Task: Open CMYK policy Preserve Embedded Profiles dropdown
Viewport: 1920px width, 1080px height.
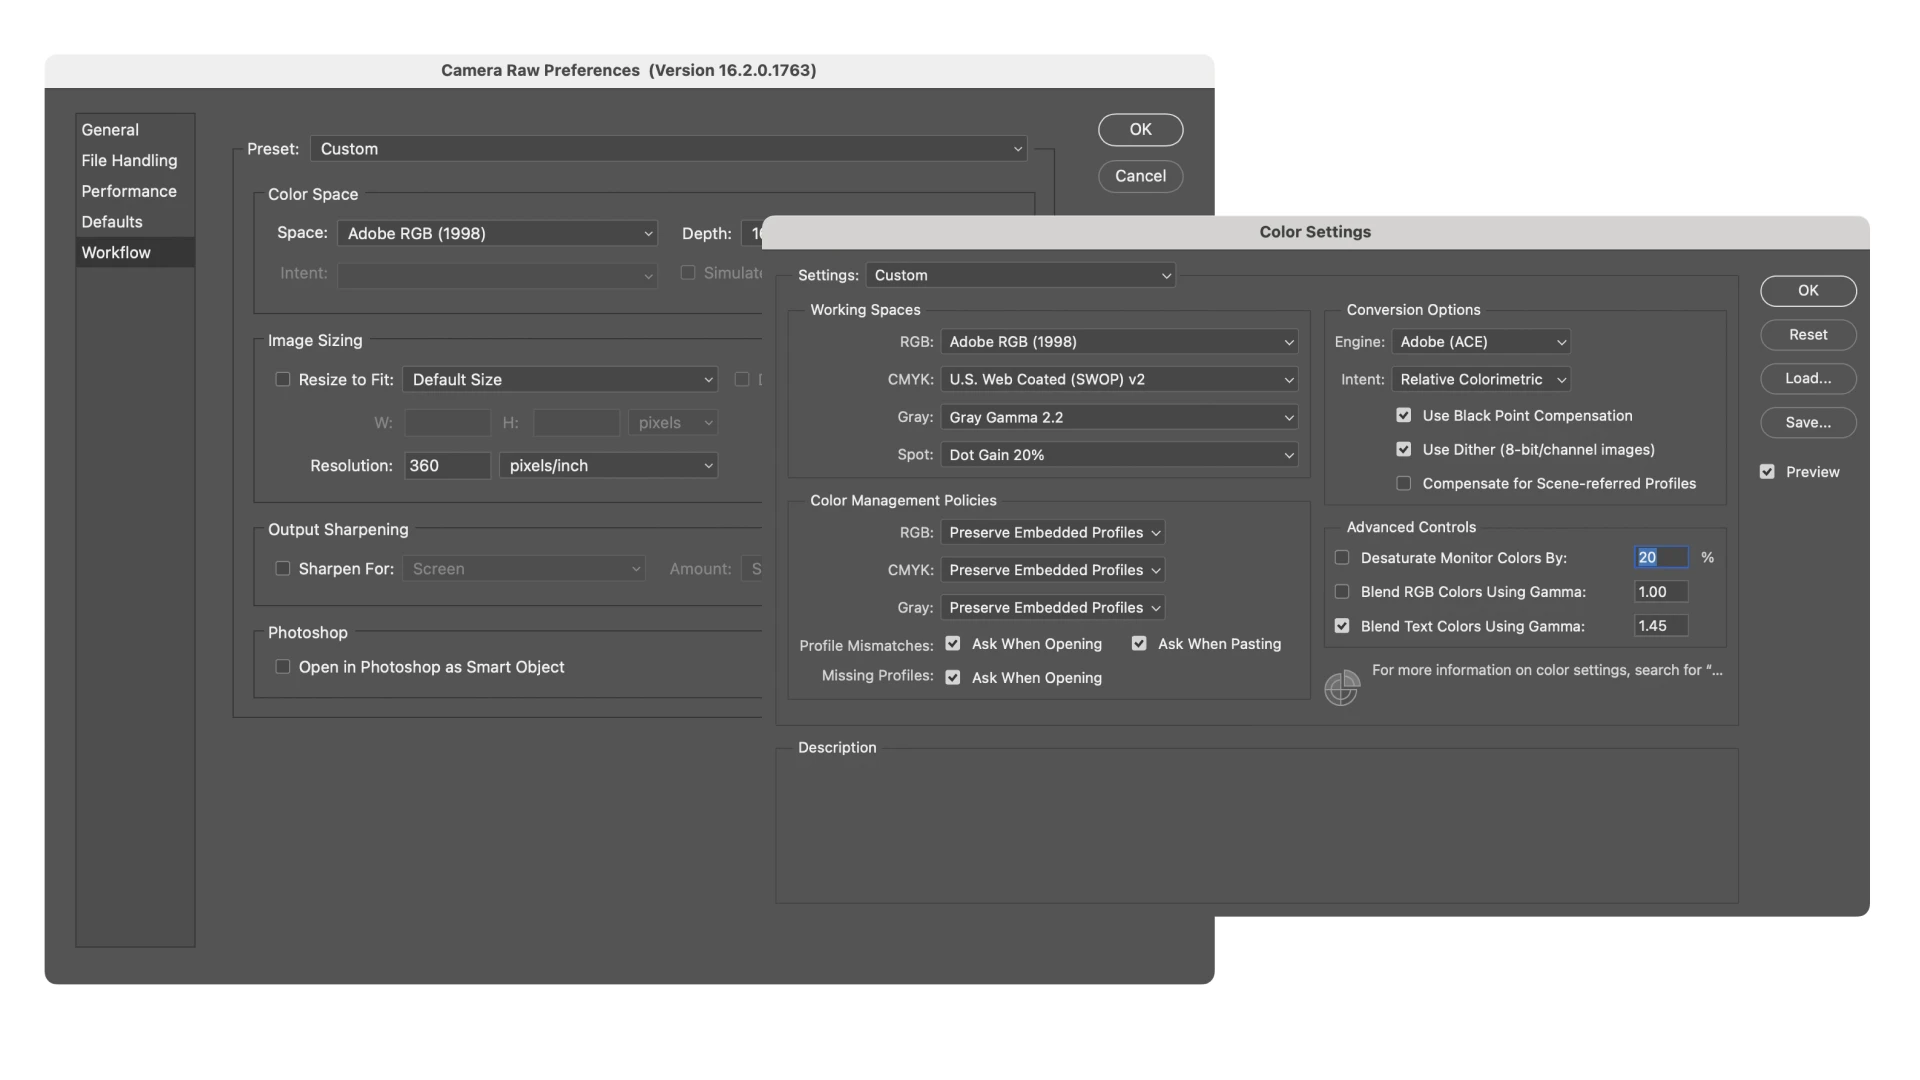Action: tap(1053, 570)
